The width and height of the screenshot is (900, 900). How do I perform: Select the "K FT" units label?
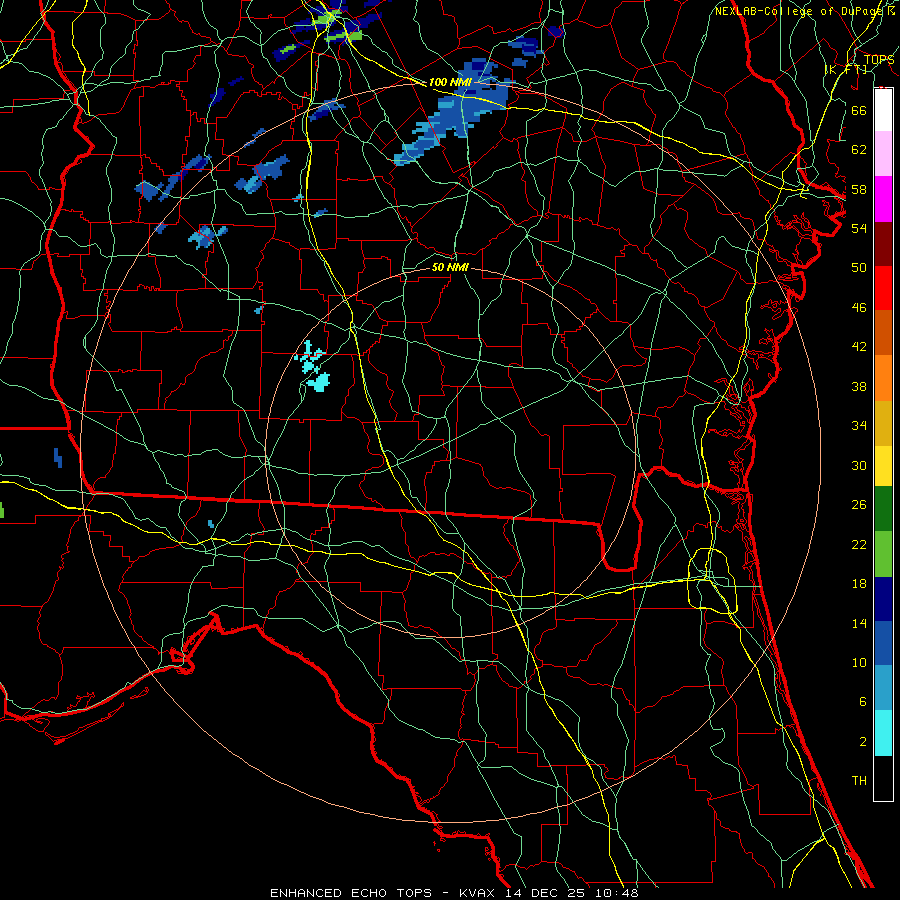[846, 70]
